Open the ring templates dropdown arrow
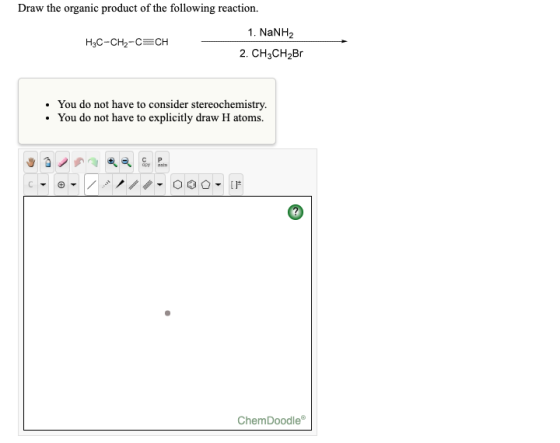 (x=218, y=185)
